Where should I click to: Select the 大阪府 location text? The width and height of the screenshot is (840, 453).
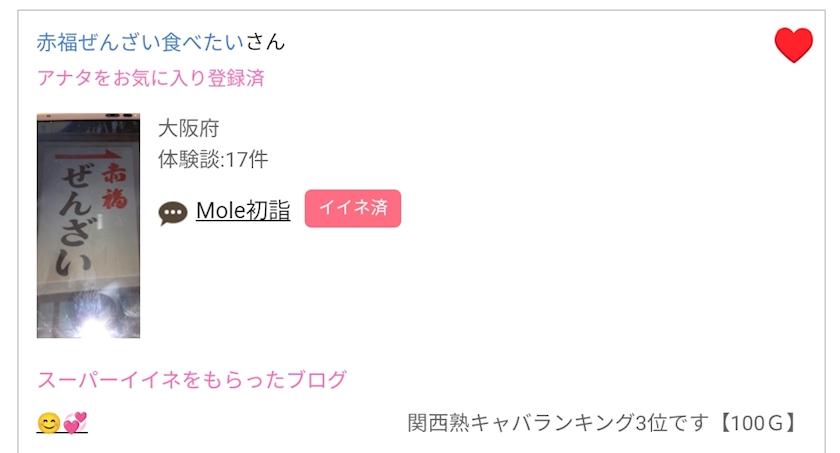click(189, 129)
